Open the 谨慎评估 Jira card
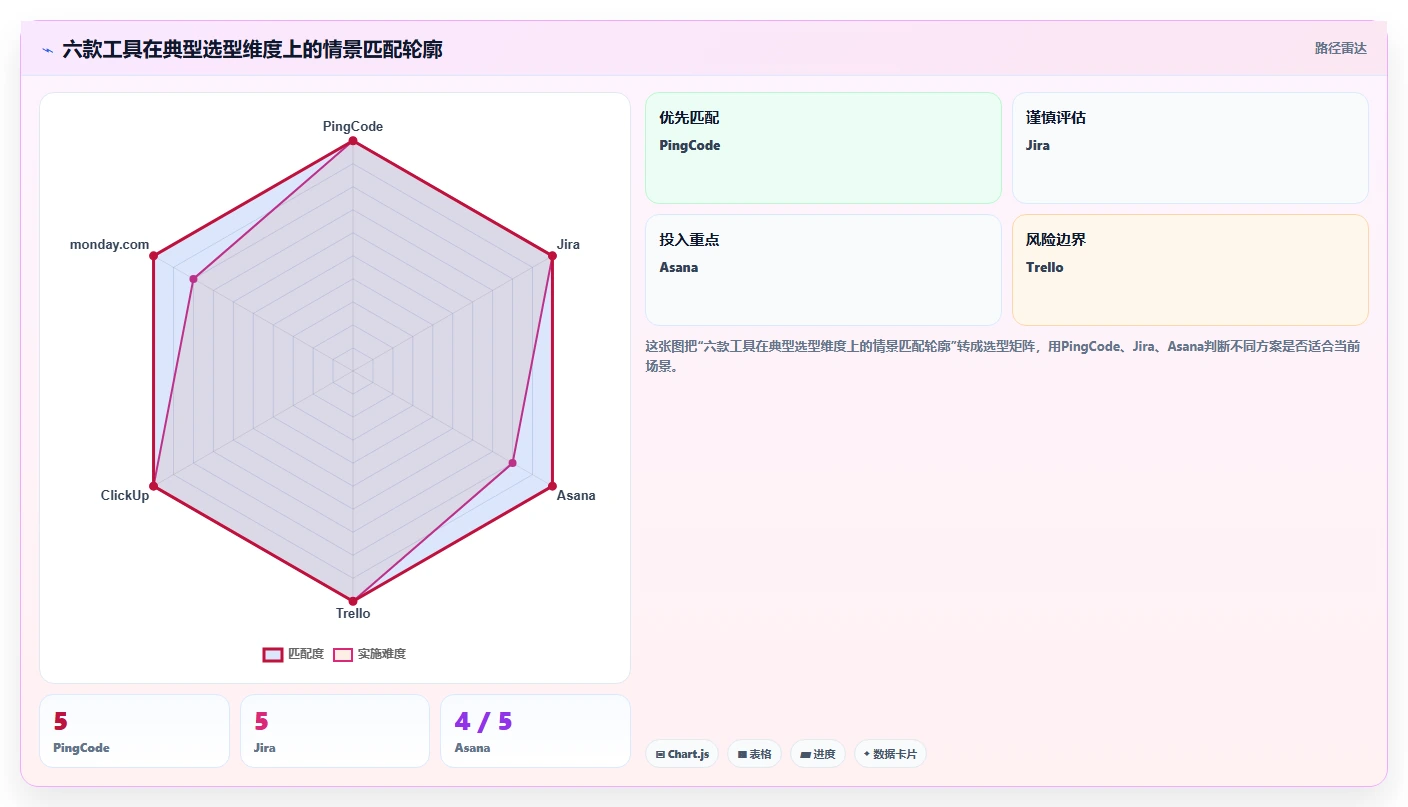This screenshot has height=807, width=1408. [x=1190, y=148]
